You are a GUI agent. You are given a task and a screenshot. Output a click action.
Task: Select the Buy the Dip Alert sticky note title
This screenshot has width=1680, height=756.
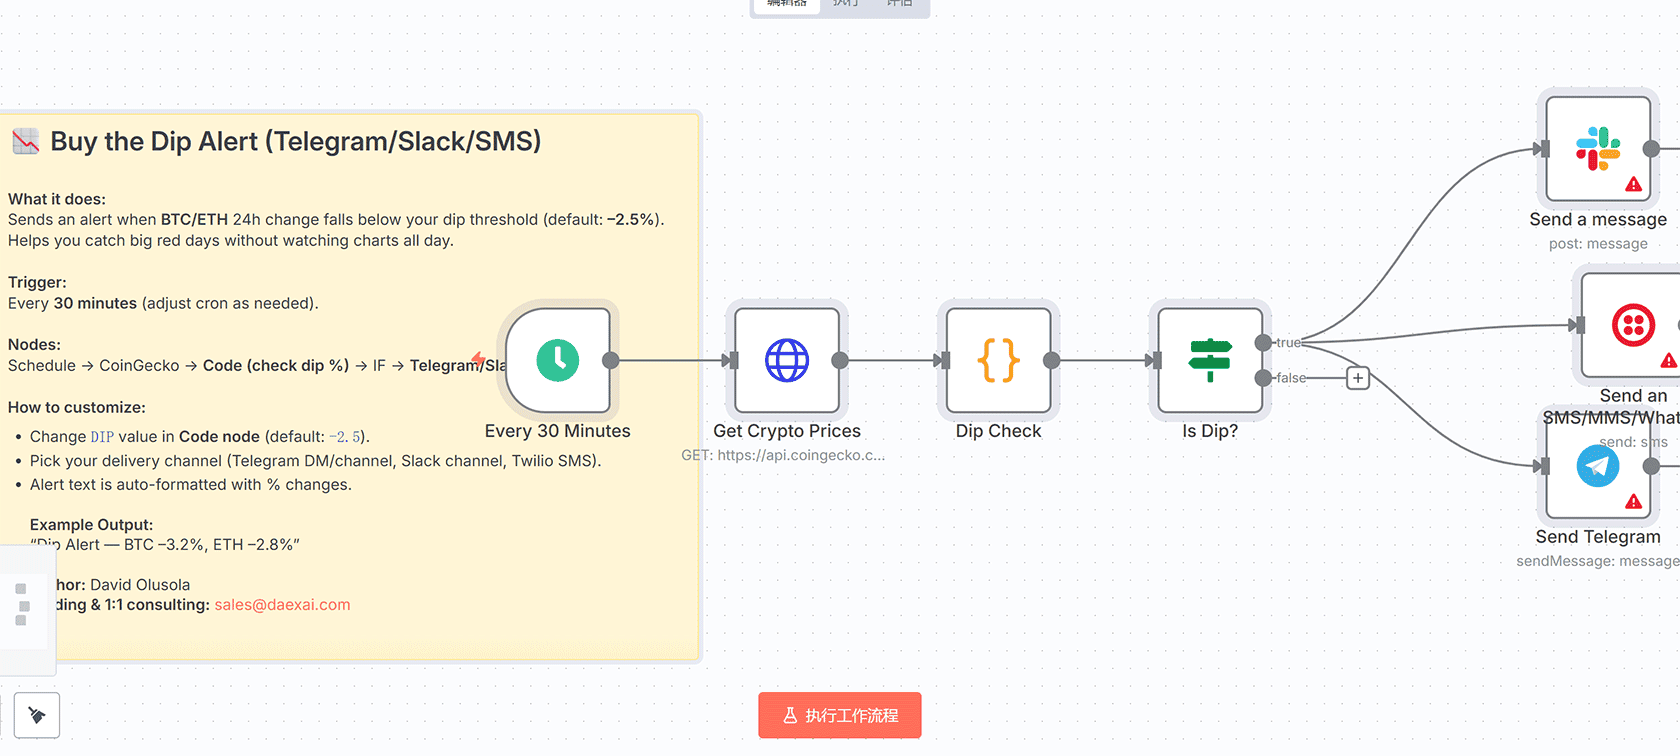point(295,142)
